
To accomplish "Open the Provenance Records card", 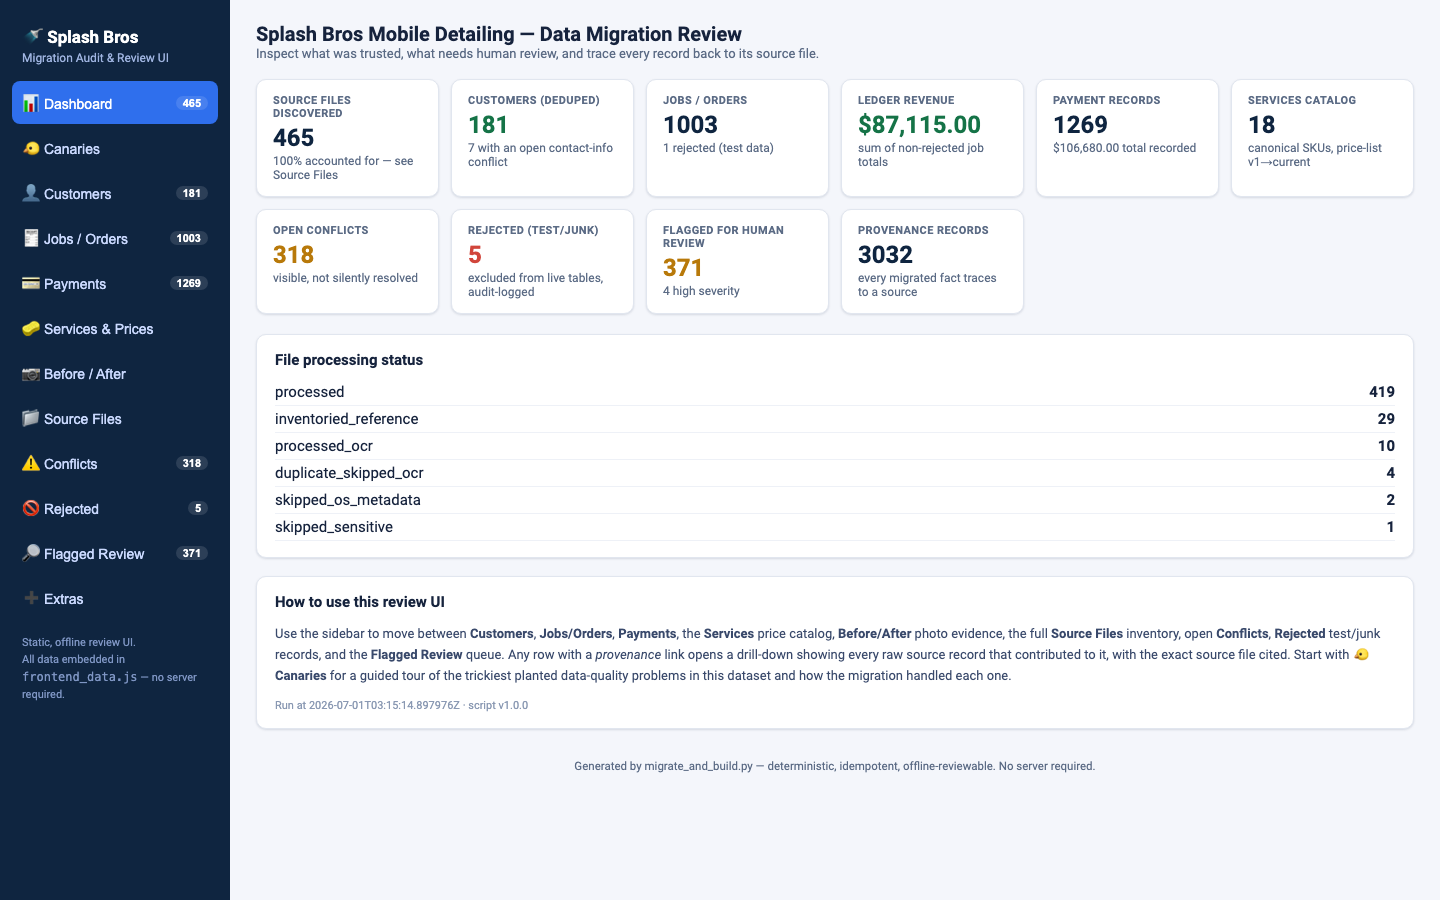I will (x=932, y=261).
